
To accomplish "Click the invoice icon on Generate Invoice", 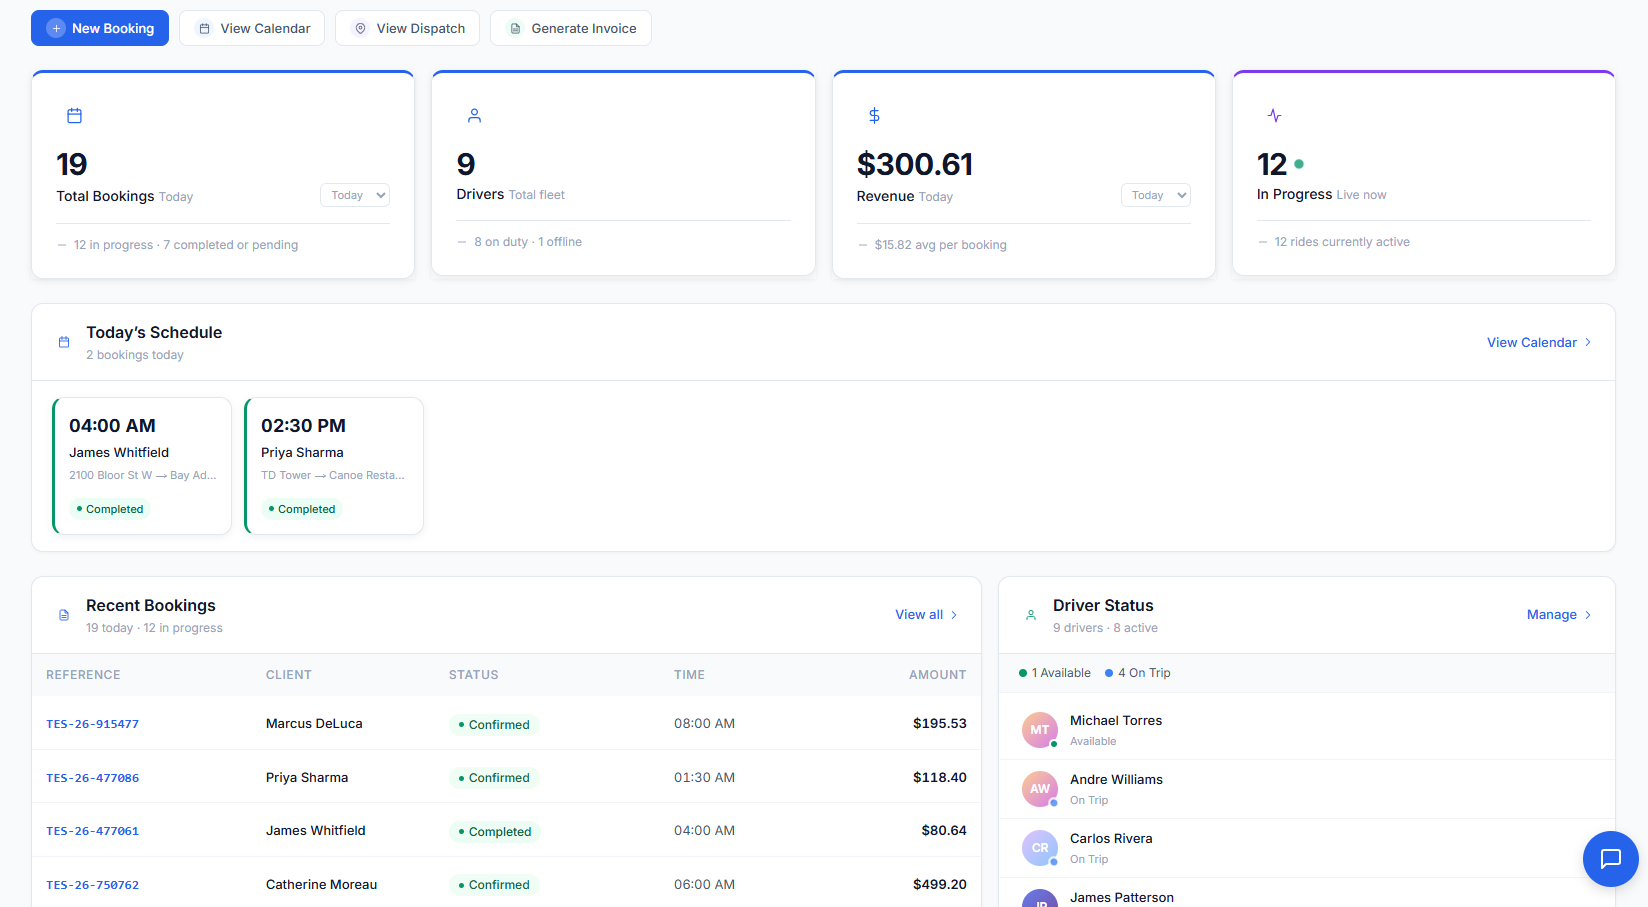I will [514, 28].
